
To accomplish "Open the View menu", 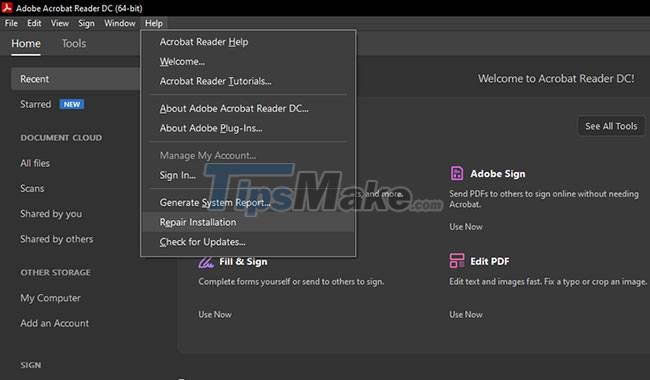I will click(x=60, y=23).
